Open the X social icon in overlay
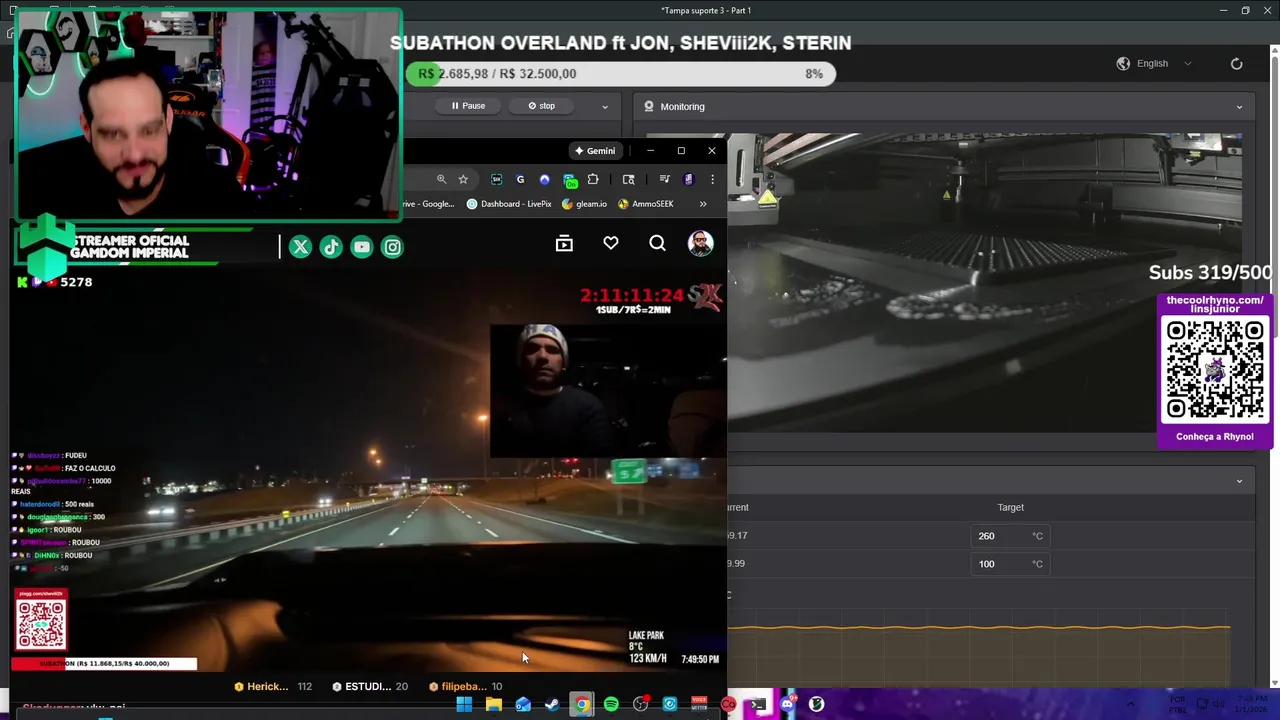Screen dimensions: 1280x720 click(x=300, y=247)
